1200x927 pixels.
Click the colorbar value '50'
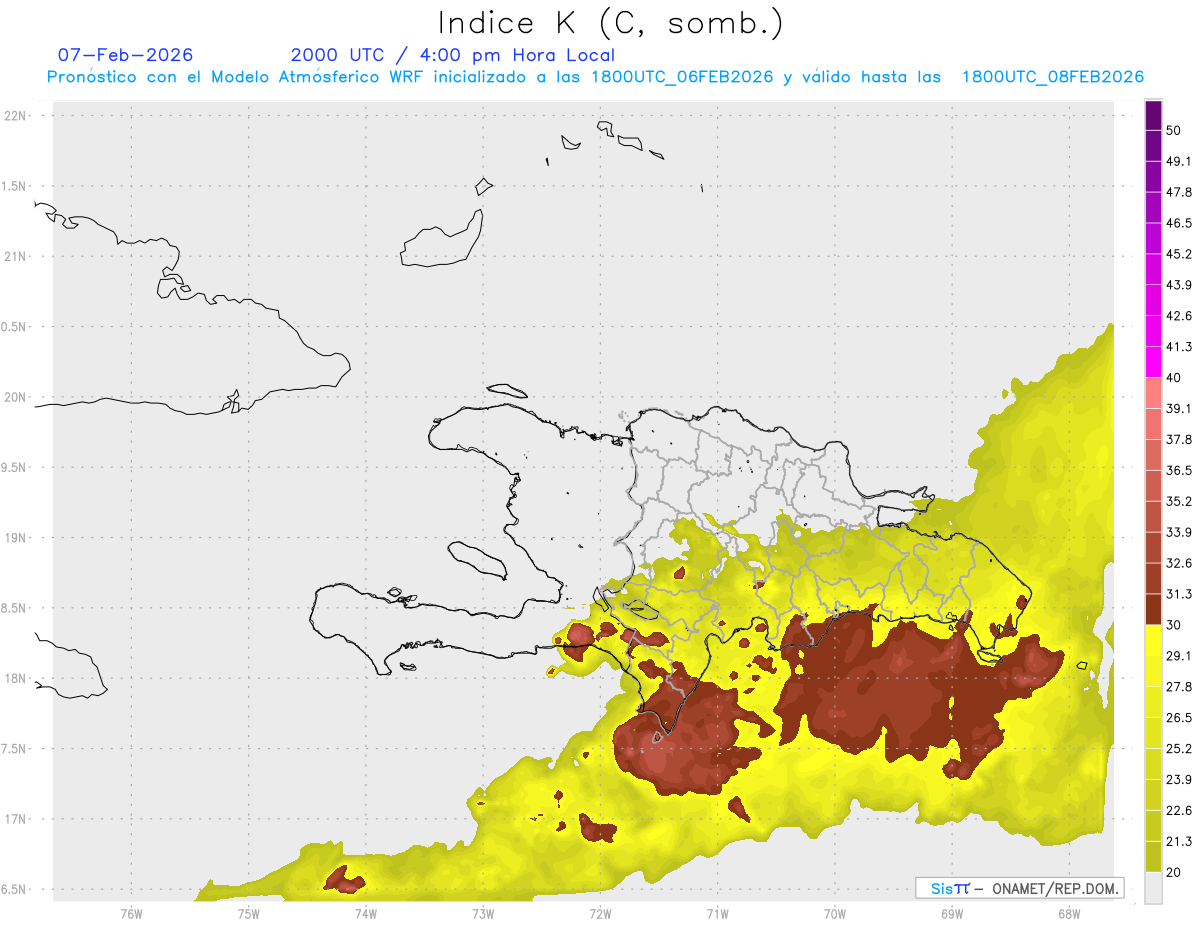(x=1174, y=130)
